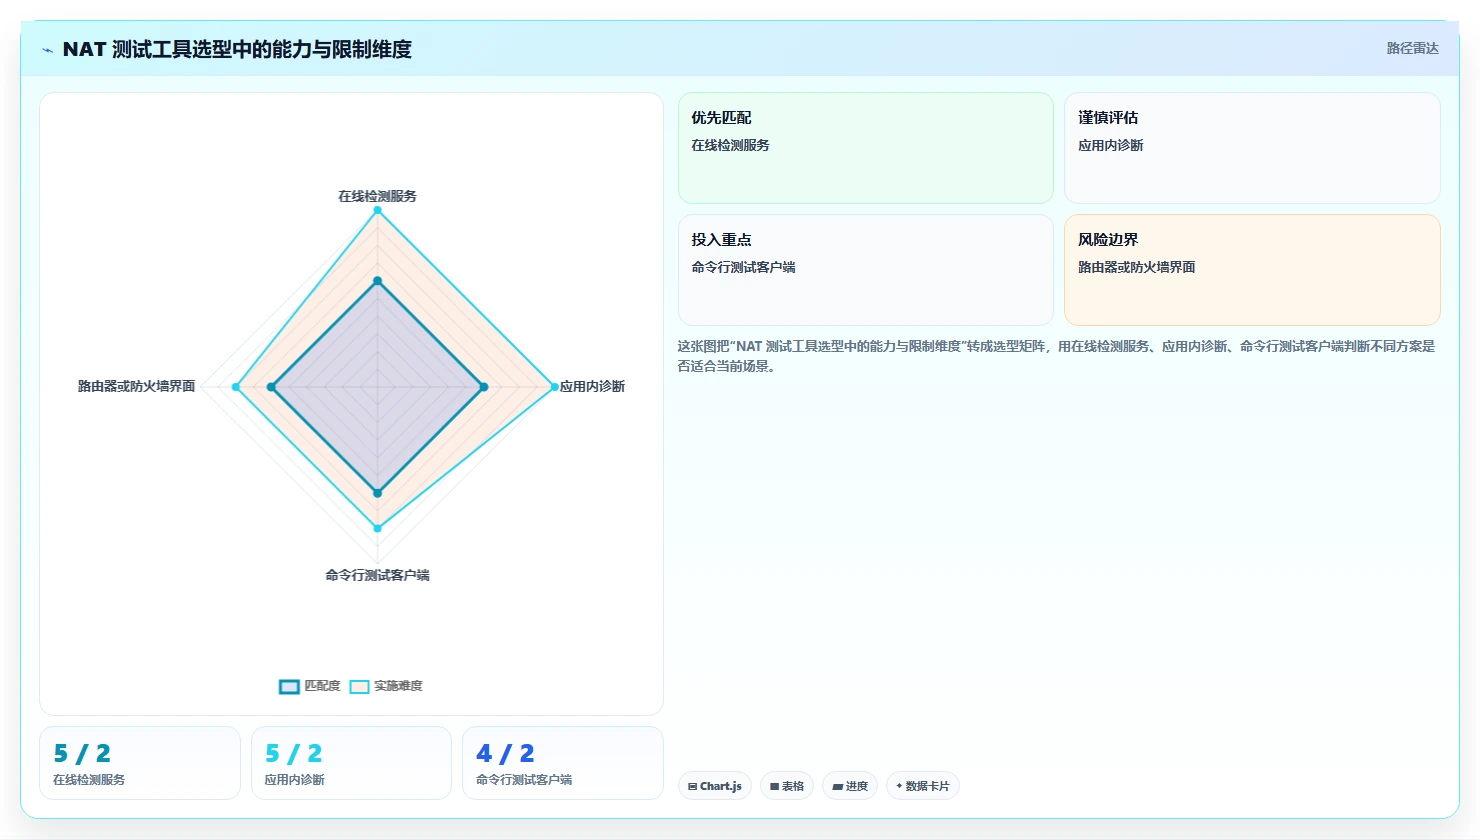The height and width of the screenshot is (840, 1480).
Task: Click the top 匹配度 data point on the radar
Action: [377, 281]
